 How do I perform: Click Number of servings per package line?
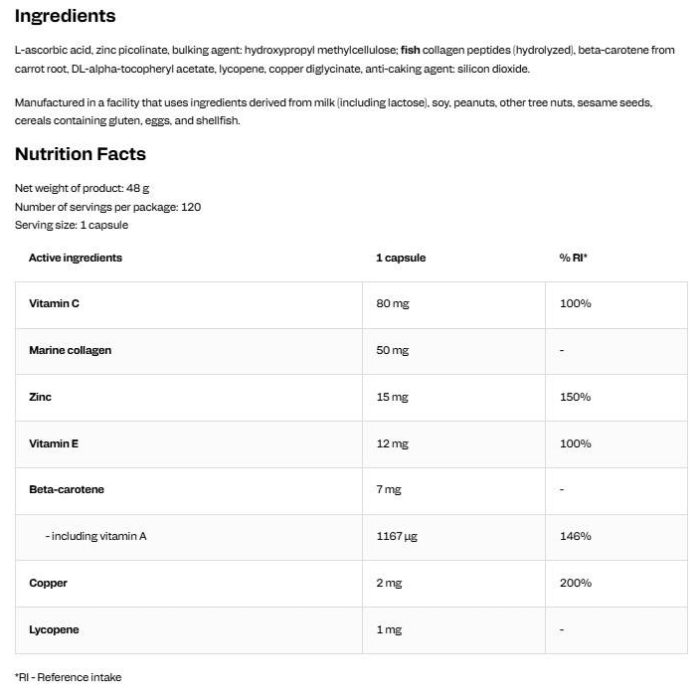108,207
